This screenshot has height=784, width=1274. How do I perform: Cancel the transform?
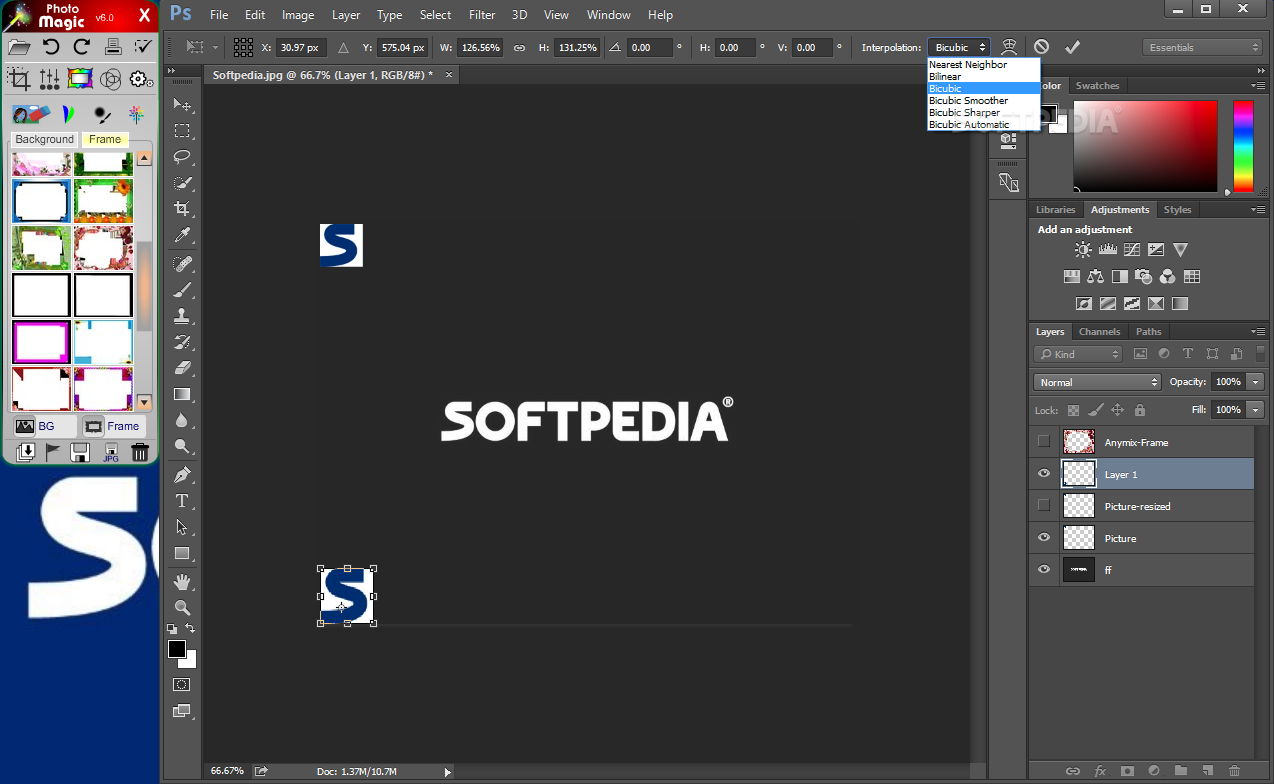pyautogui.click(x=1041, y=47)
